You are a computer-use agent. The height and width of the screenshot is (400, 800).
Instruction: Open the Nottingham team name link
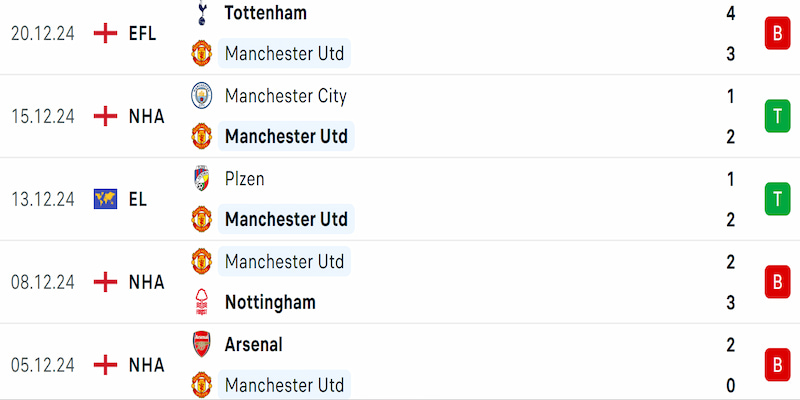270,303
